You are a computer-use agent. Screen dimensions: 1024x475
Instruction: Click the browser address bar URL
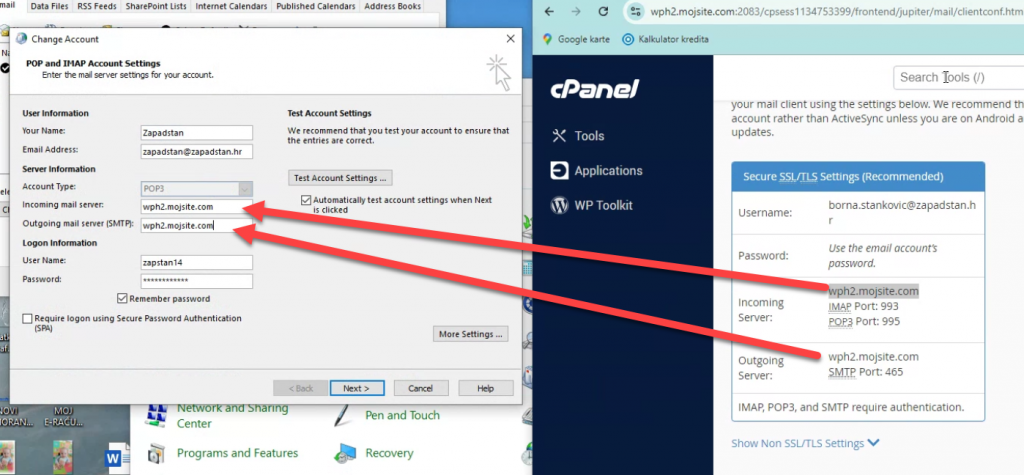[x=837, y=12]
